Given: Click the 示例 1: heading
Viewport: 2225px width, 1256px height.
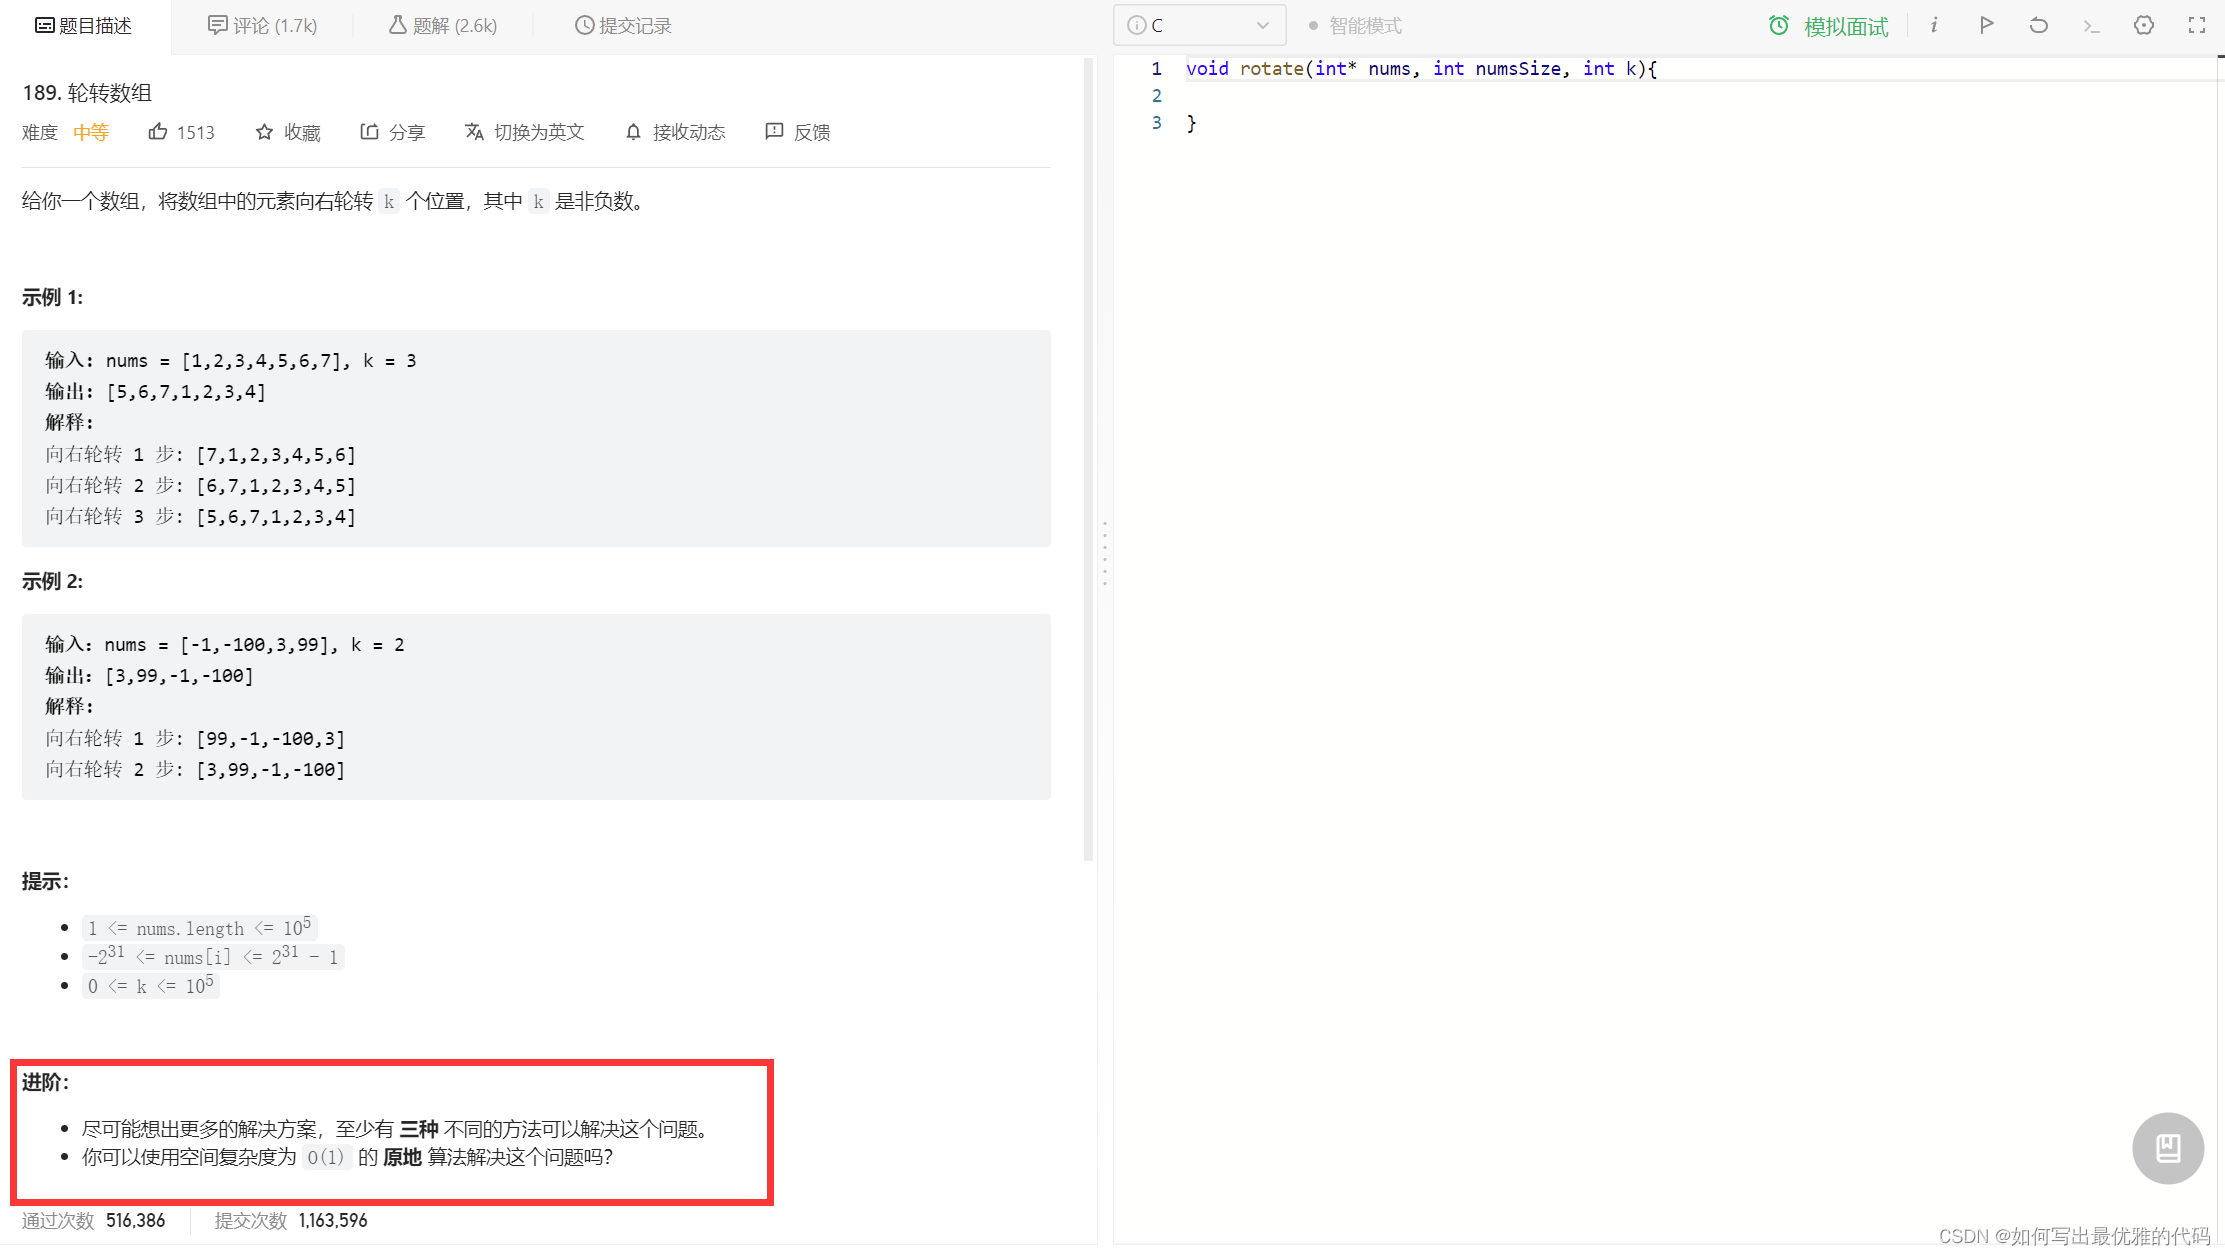Looking at the screenshot, I should coord(53,297).
